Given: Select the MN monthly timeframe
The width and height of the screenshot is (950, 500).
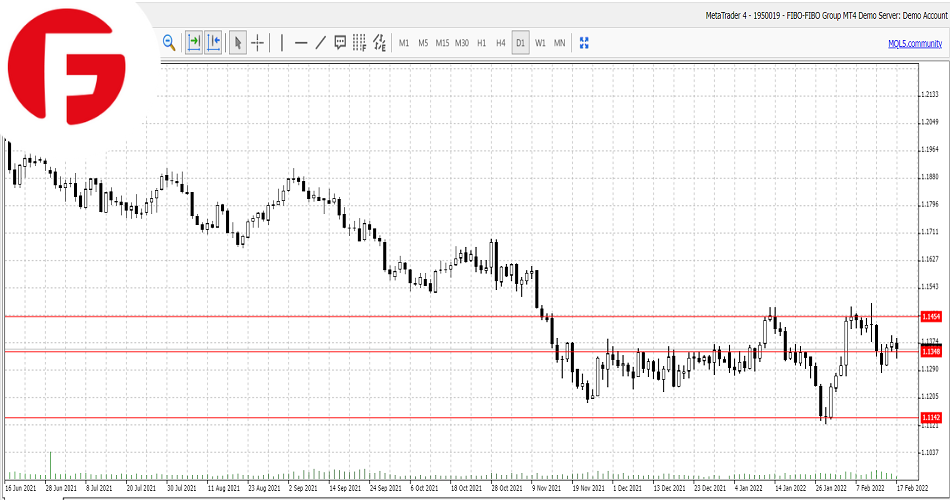Looking at the screenshot, I should 559,43.
